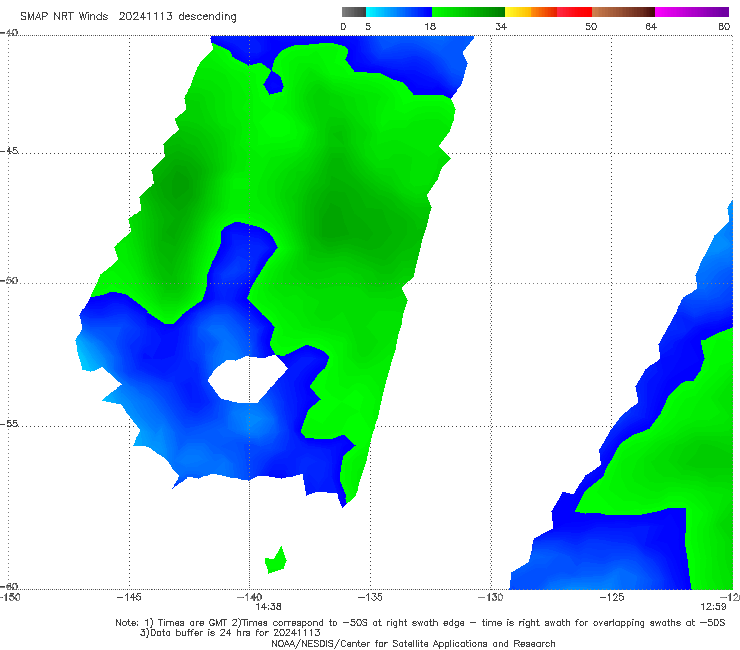
Task: Click the gray segment of the color bar
Action: coord(354,12)
